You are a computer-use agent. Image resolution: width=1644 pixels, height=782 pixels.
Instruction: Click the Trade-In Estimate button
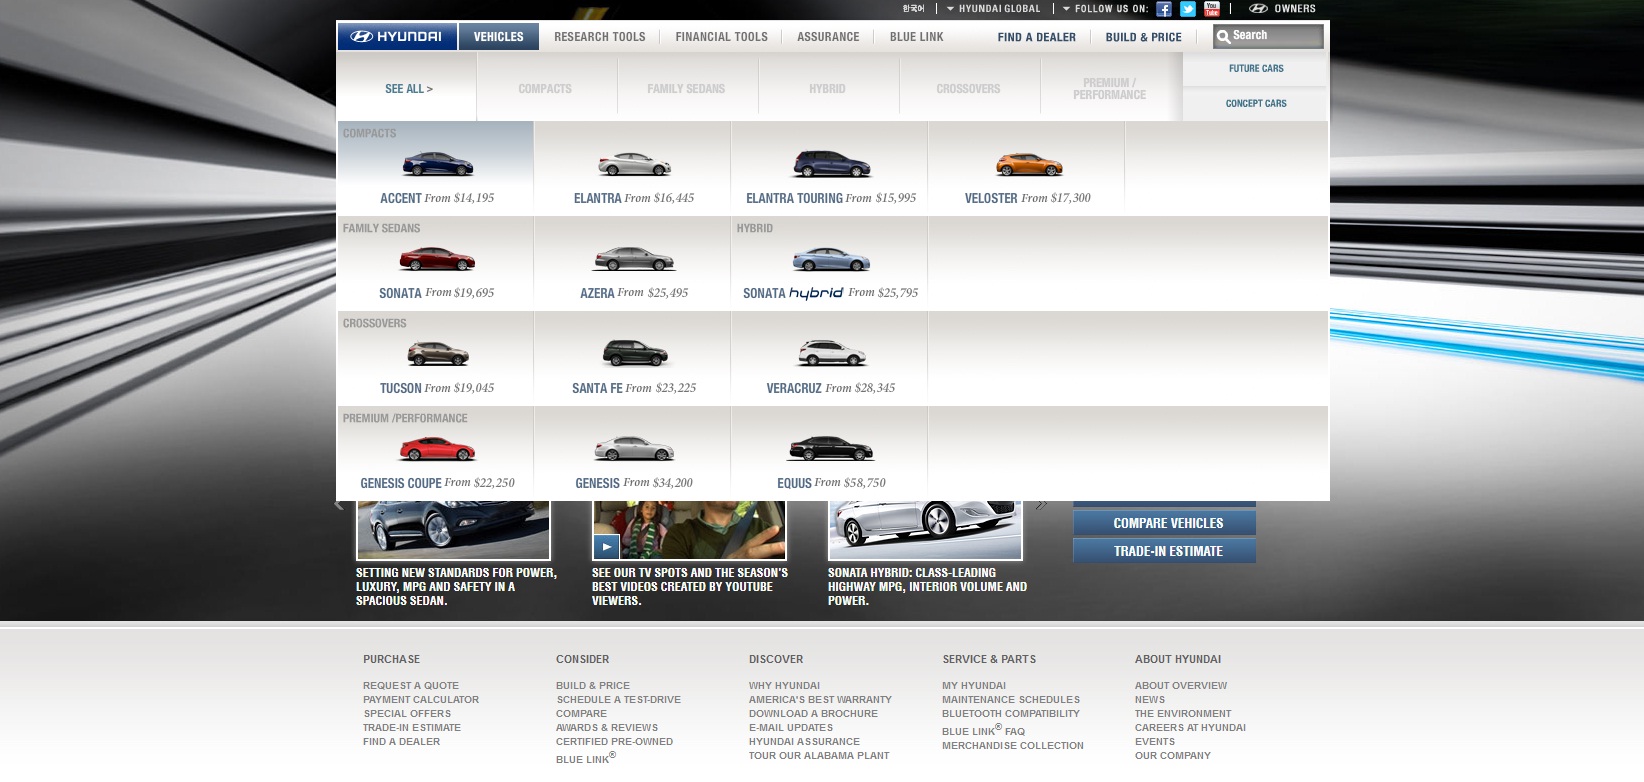(1165, 551)
